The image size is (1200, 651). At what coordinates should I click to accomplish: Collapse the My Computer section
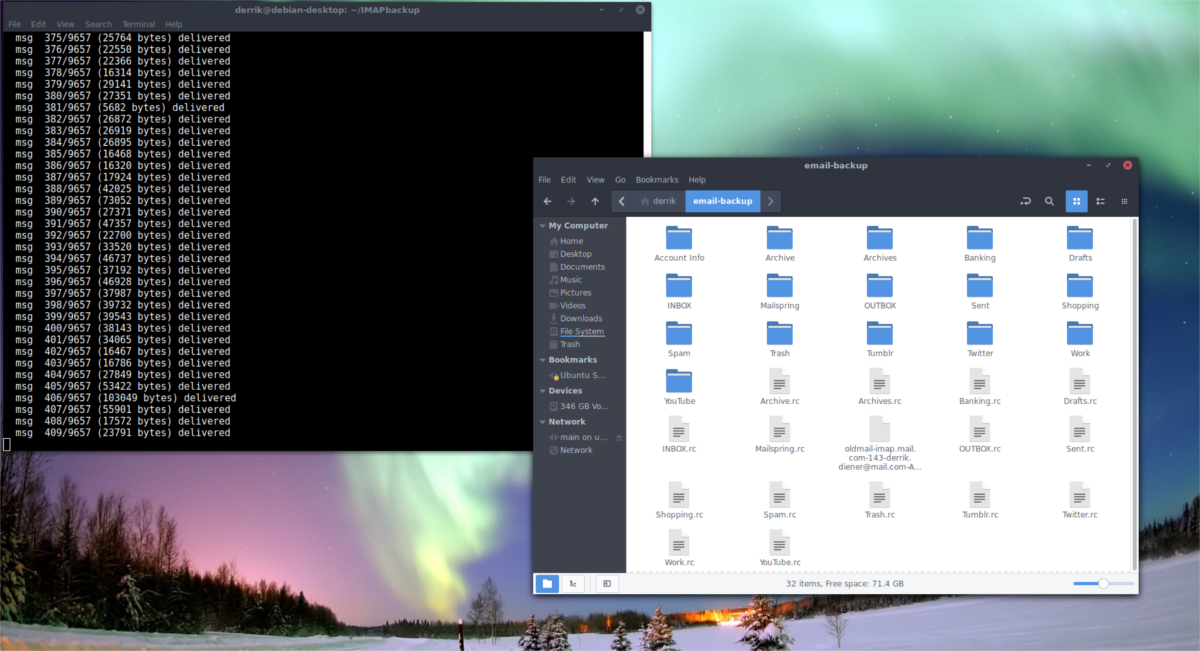(x=542, y=225)
